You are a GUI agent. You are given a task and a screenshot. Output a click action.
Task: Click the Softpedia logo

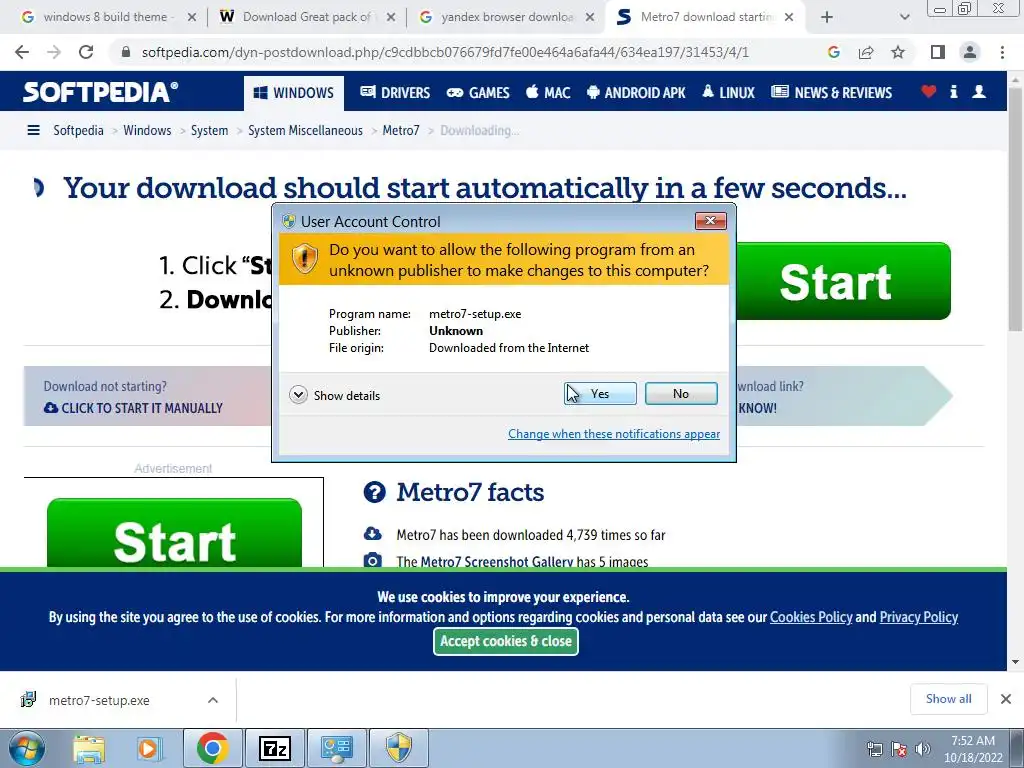(100, 91)
